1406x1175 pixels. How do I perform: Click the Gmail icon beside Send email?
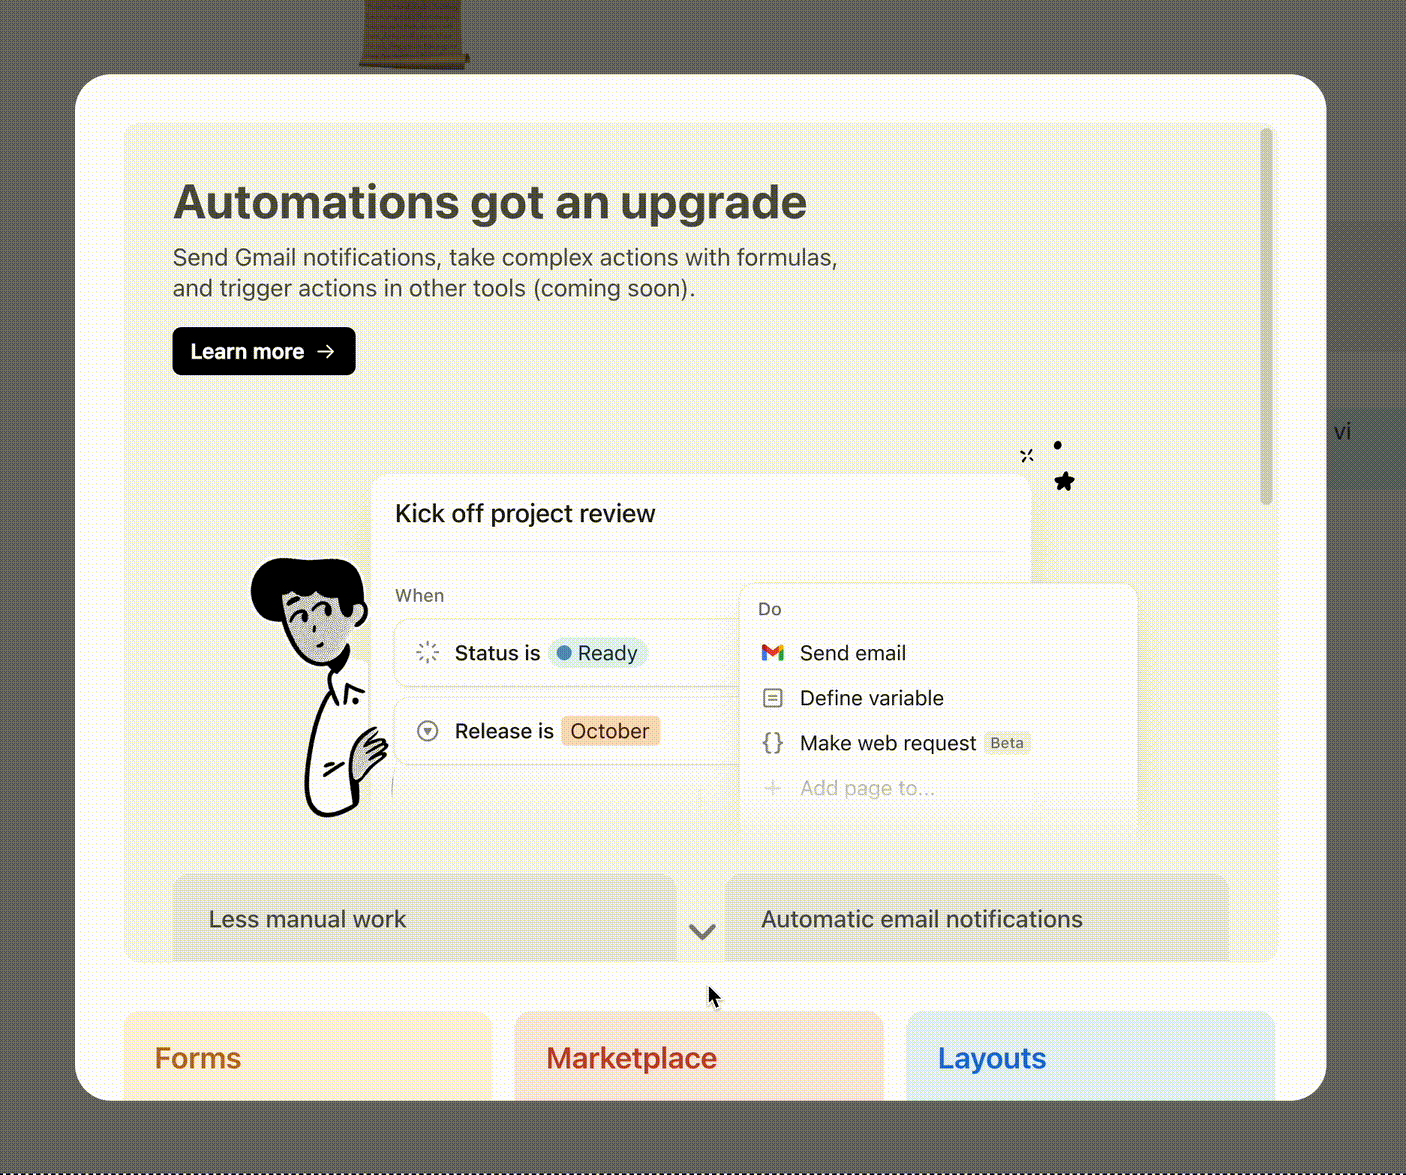772,653
